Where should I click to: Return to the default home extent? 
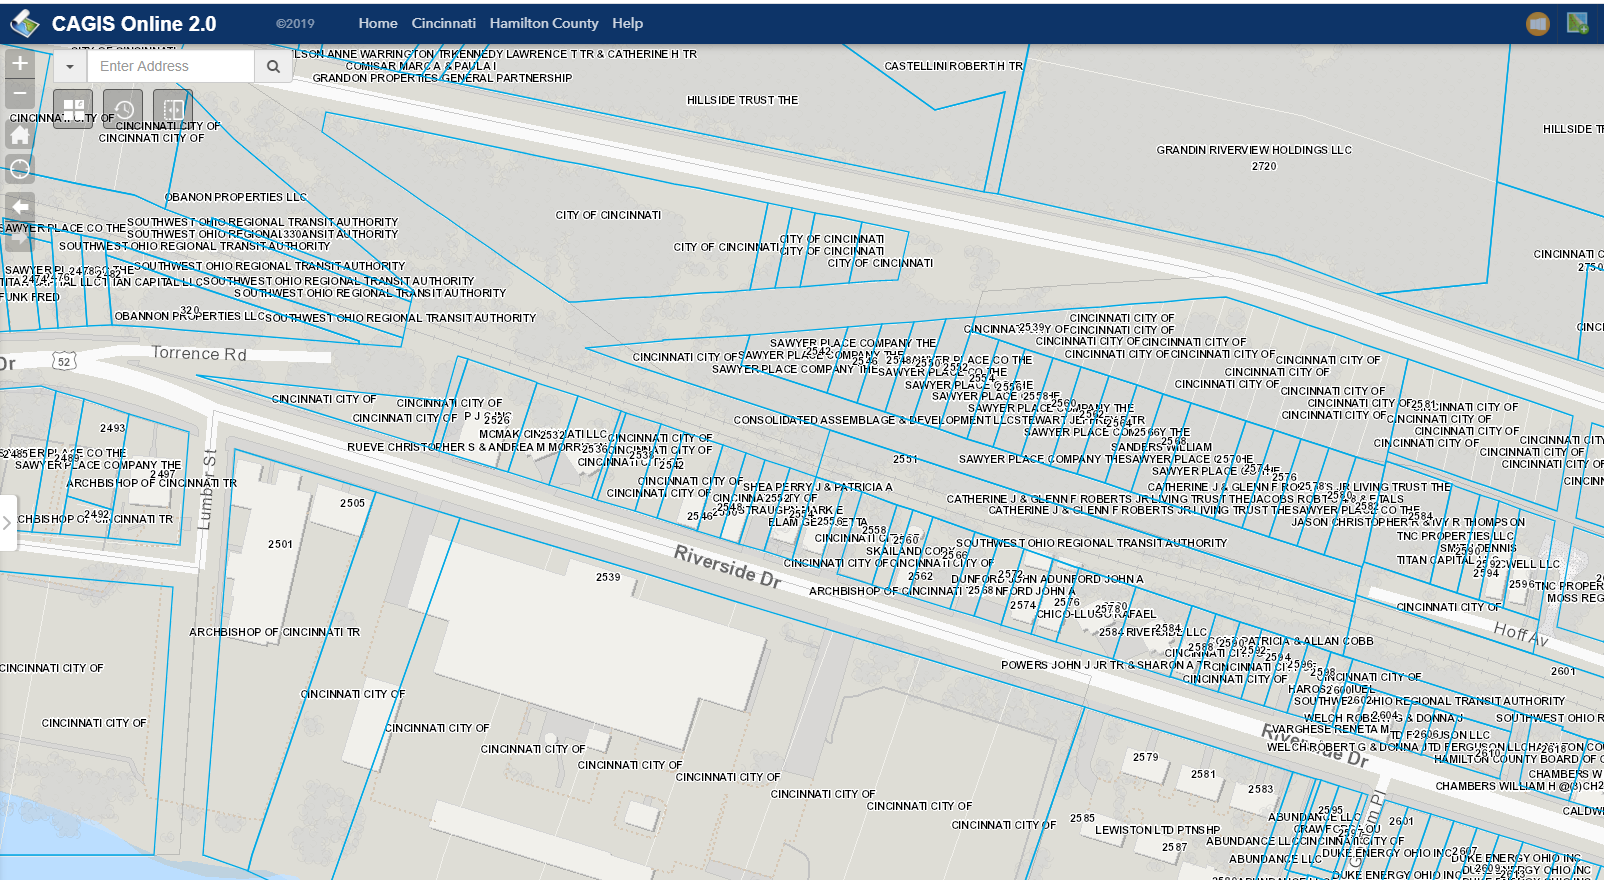[20, 134]
